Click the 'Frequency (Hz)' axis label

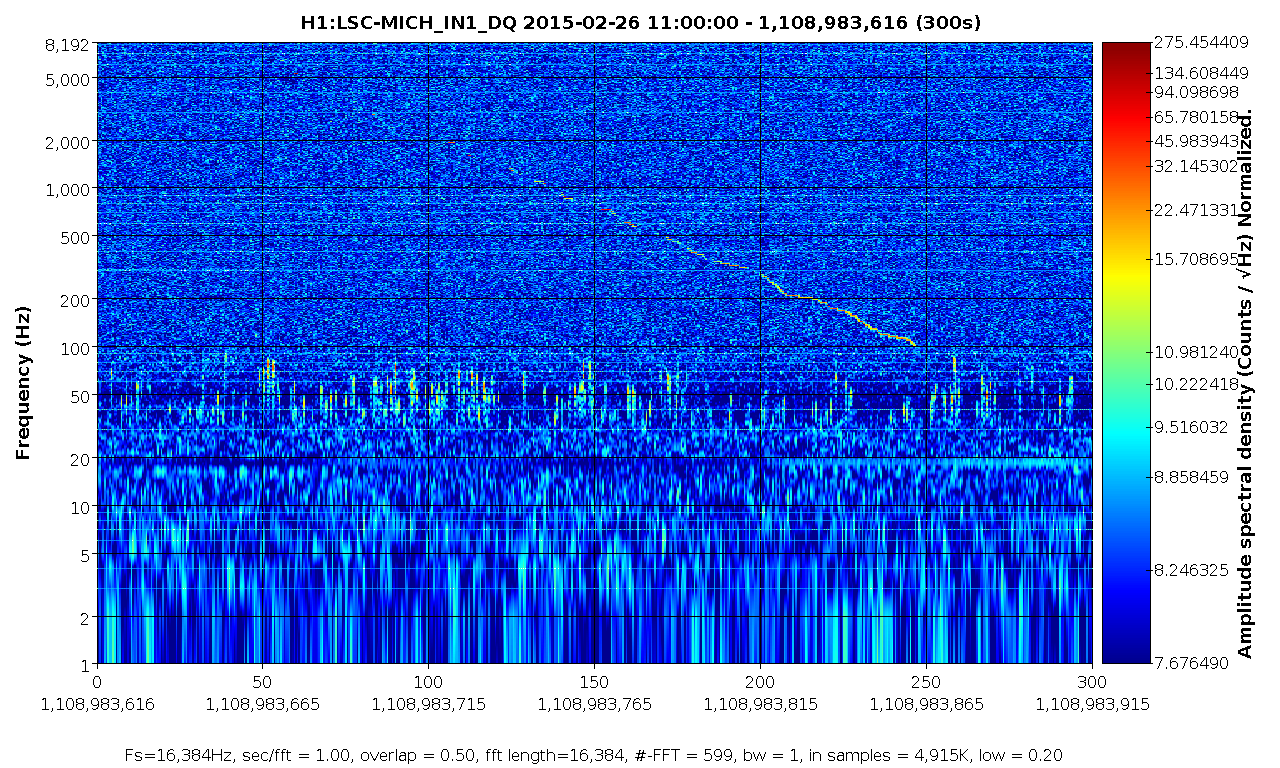tap(22, 382)
